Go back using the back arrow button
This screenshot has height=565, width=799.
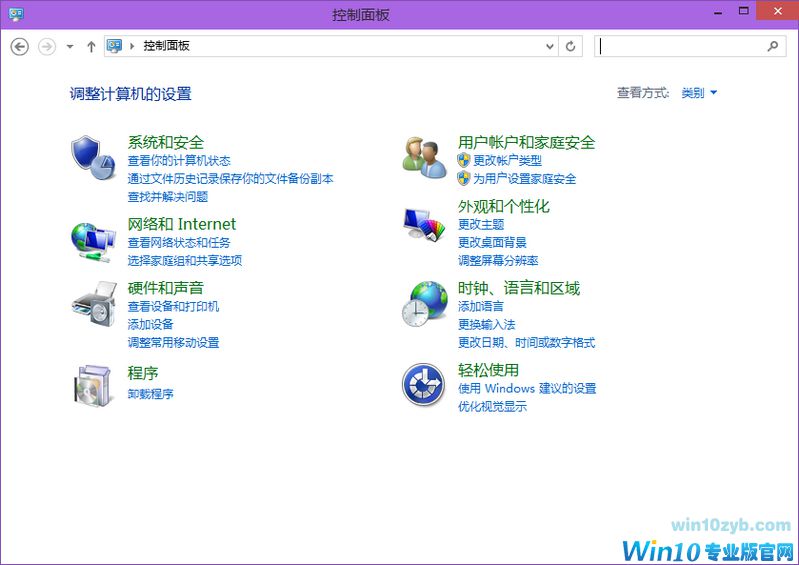[x=19, y=46]
